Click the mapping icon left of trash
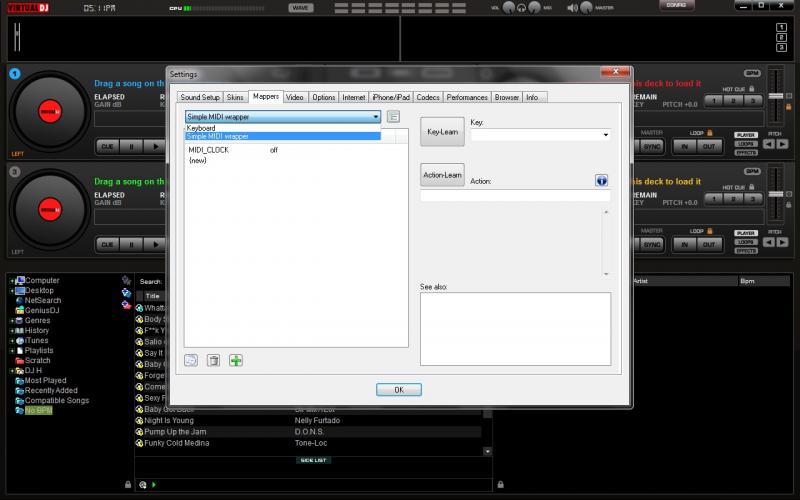800x500 pixels. click(191, 361)
